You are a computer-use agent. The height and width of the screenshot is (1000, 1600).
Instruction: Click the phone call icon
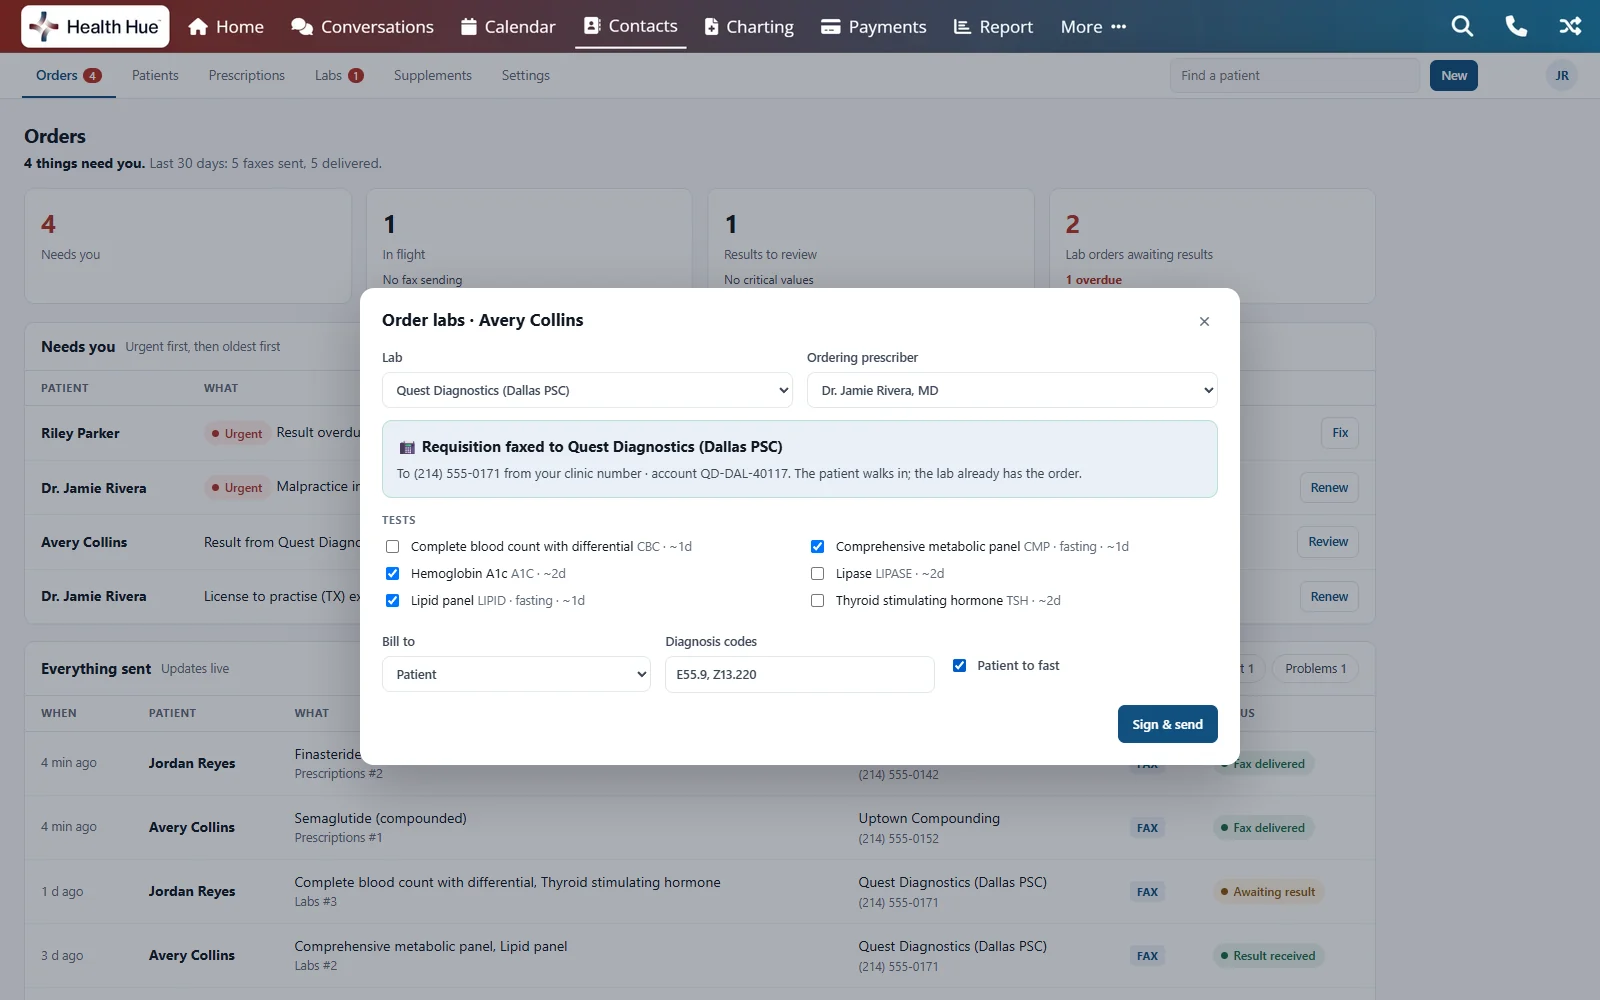(1516, 27)
